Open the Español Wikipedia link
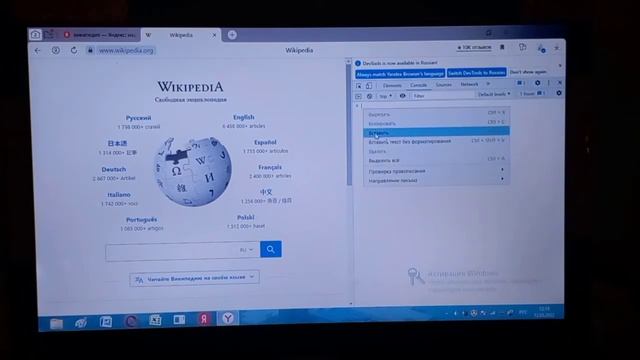The image size is (640, 360). [x=265, y=142]
